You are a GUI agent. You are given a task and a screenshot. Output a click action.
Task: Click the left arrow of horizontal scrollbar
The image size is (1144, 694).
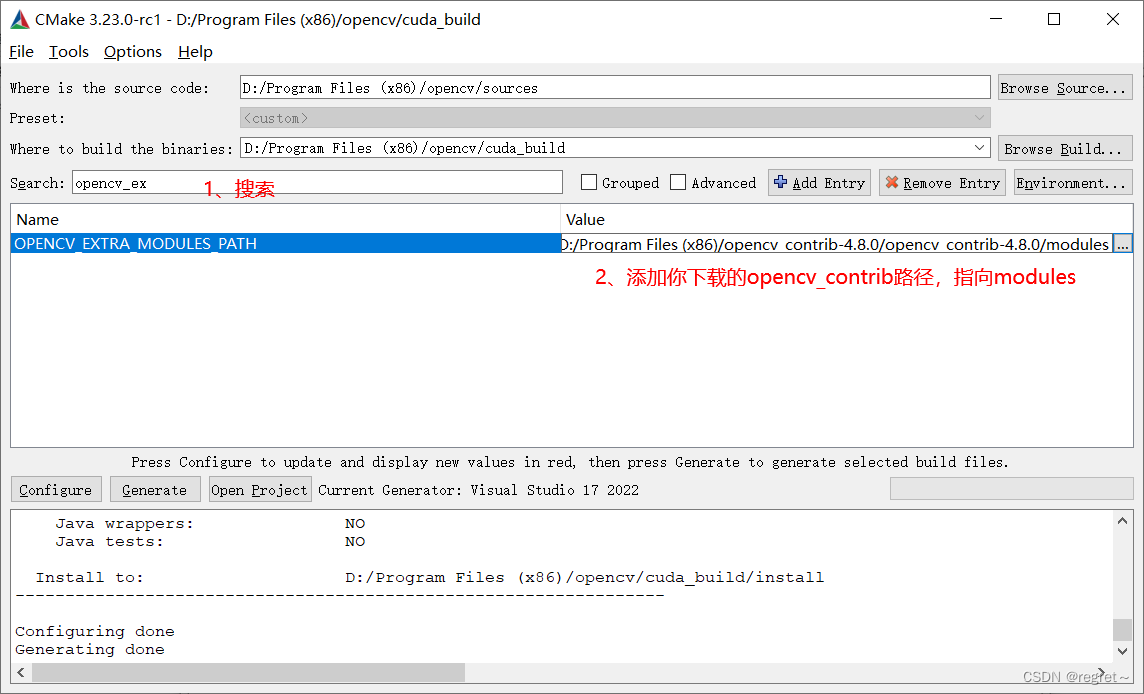[19, 672]
